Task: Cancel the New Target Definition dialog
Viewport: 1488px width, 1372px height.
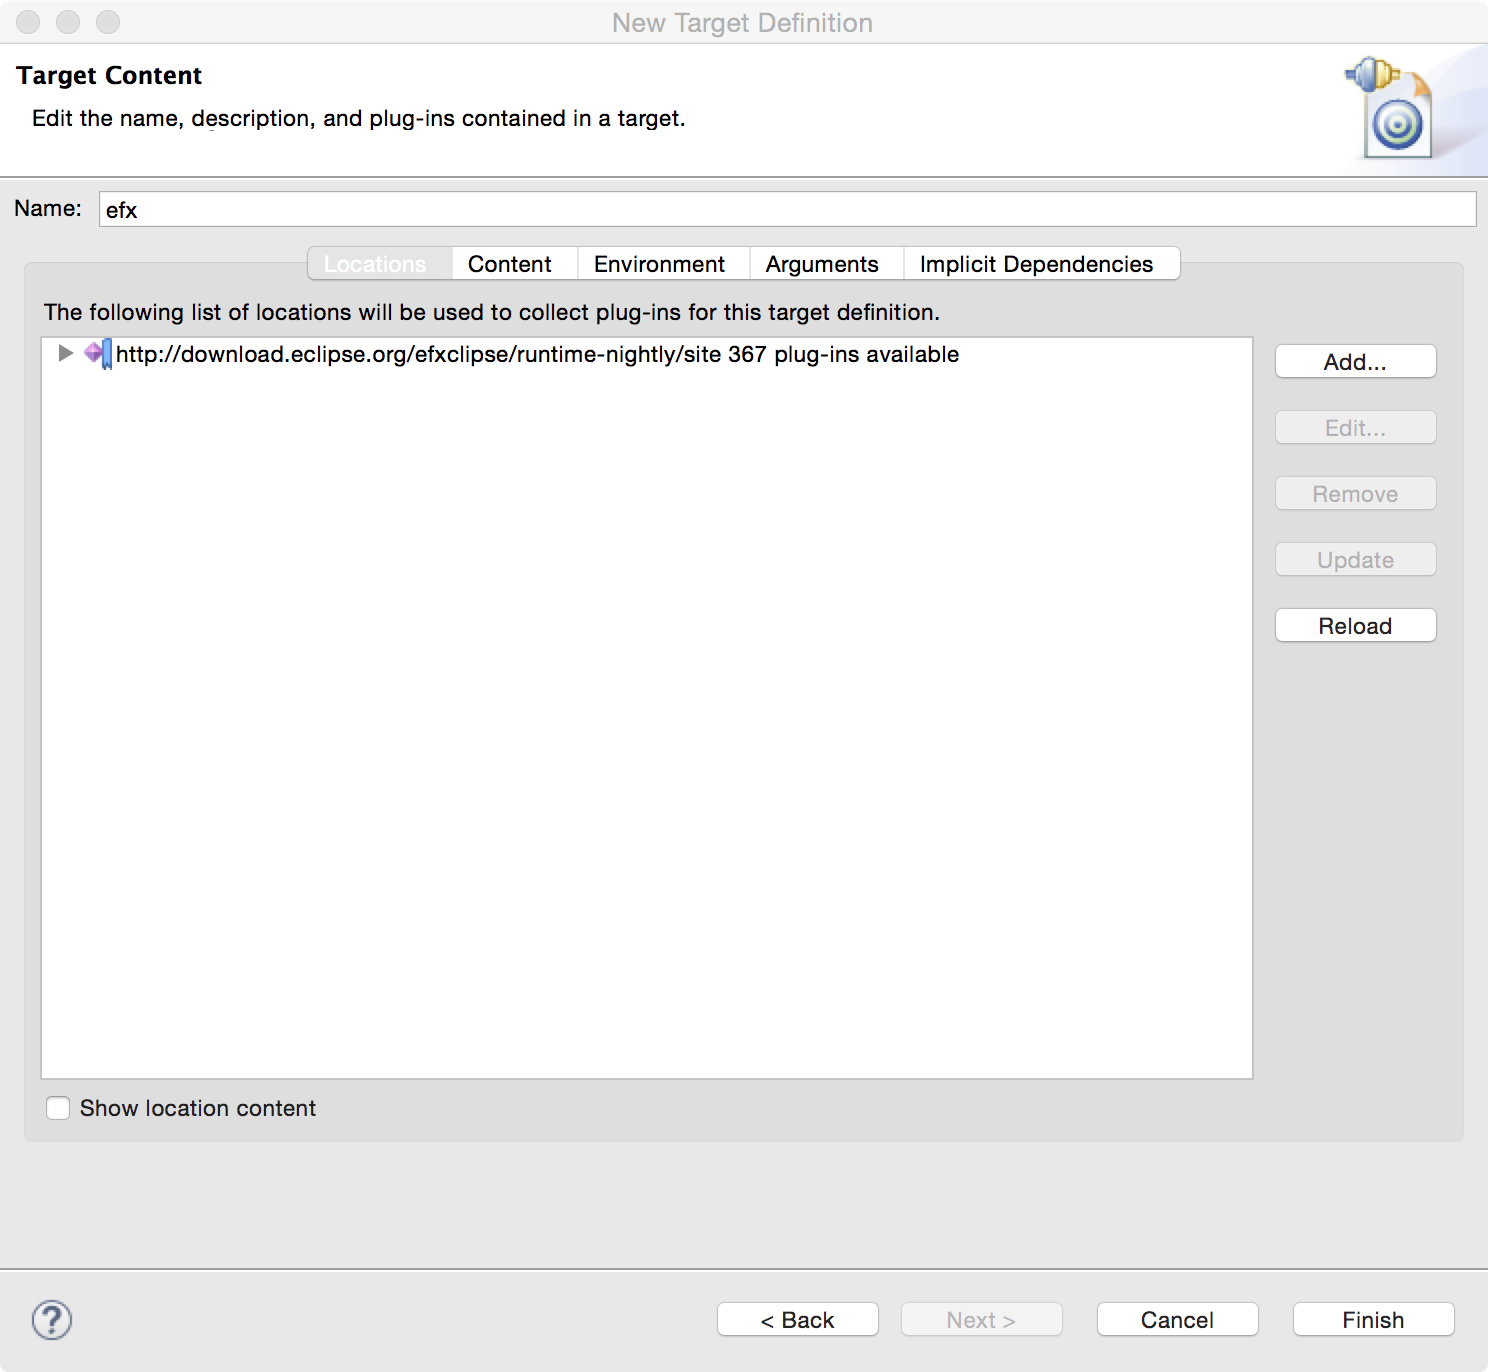Action: tap(1177, 1320)
